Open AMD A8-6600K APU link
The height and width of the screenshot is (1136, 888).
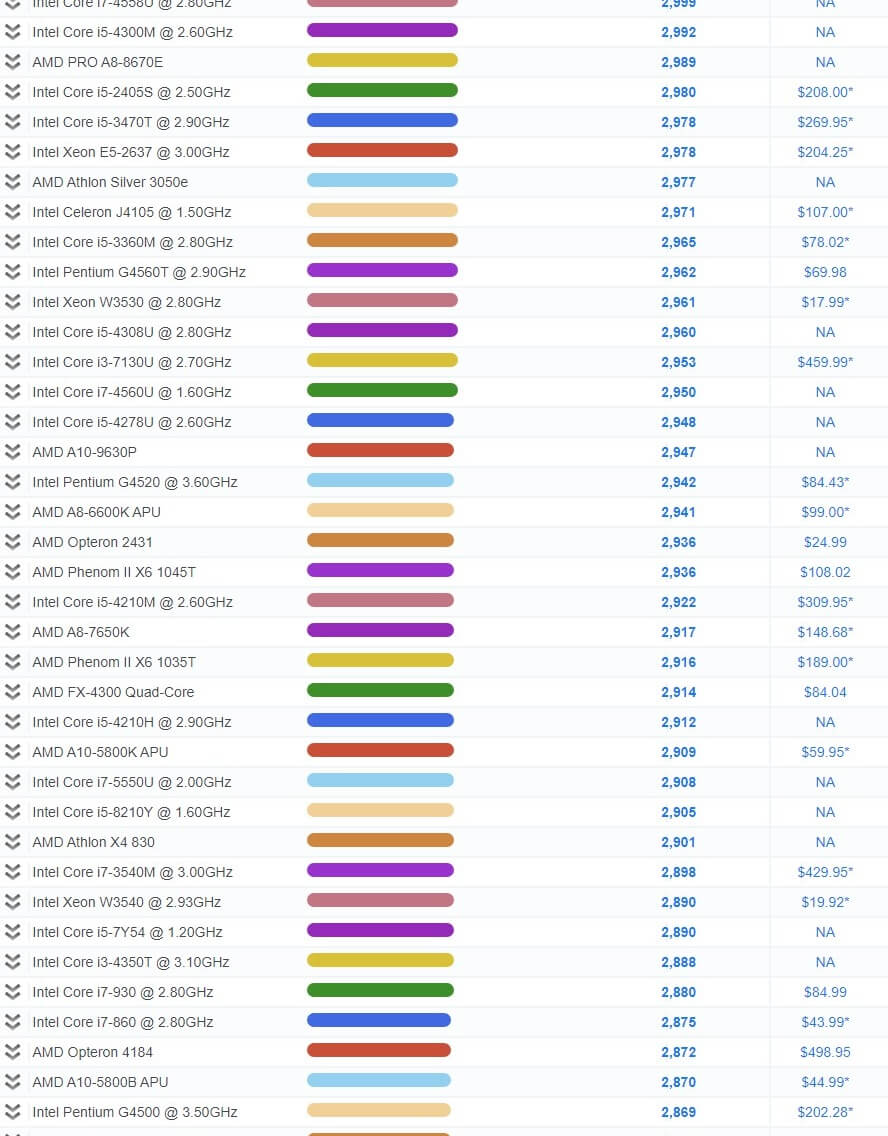pos(96,512)
